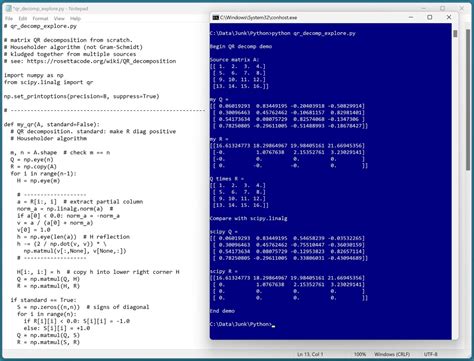Screen dimensions: 474x361
Task: Open the Help menu in Notepad
Action: (75, 18)
